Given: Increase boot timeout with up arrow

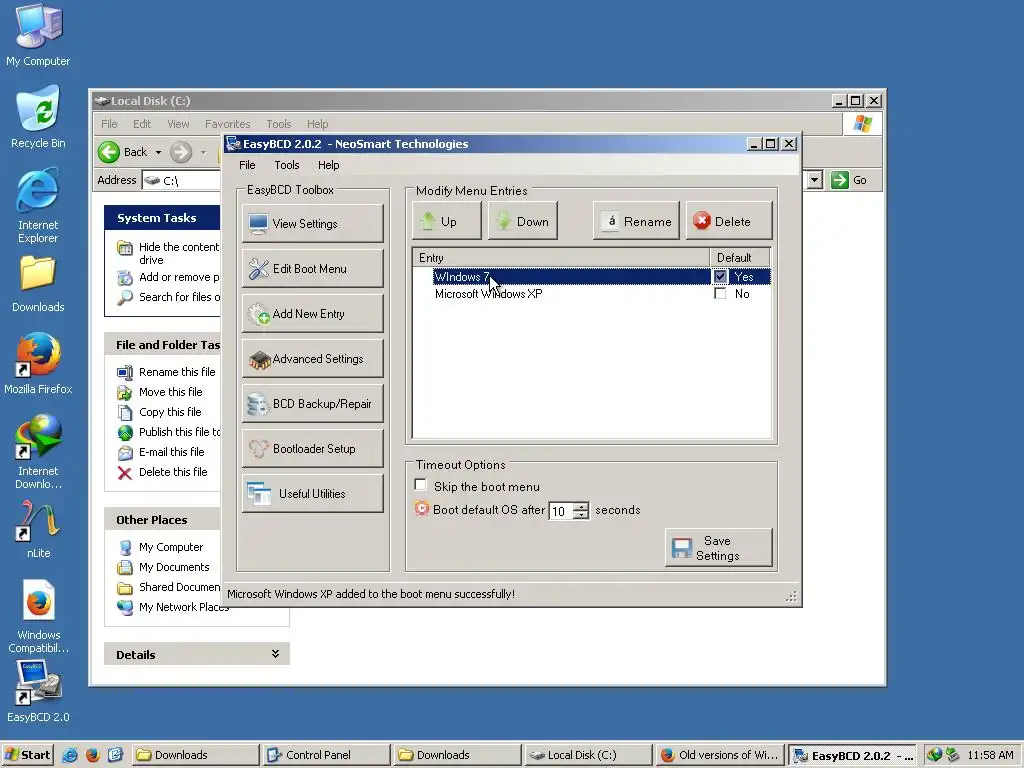Looking at the screenshot, I should tap(581, 507).
